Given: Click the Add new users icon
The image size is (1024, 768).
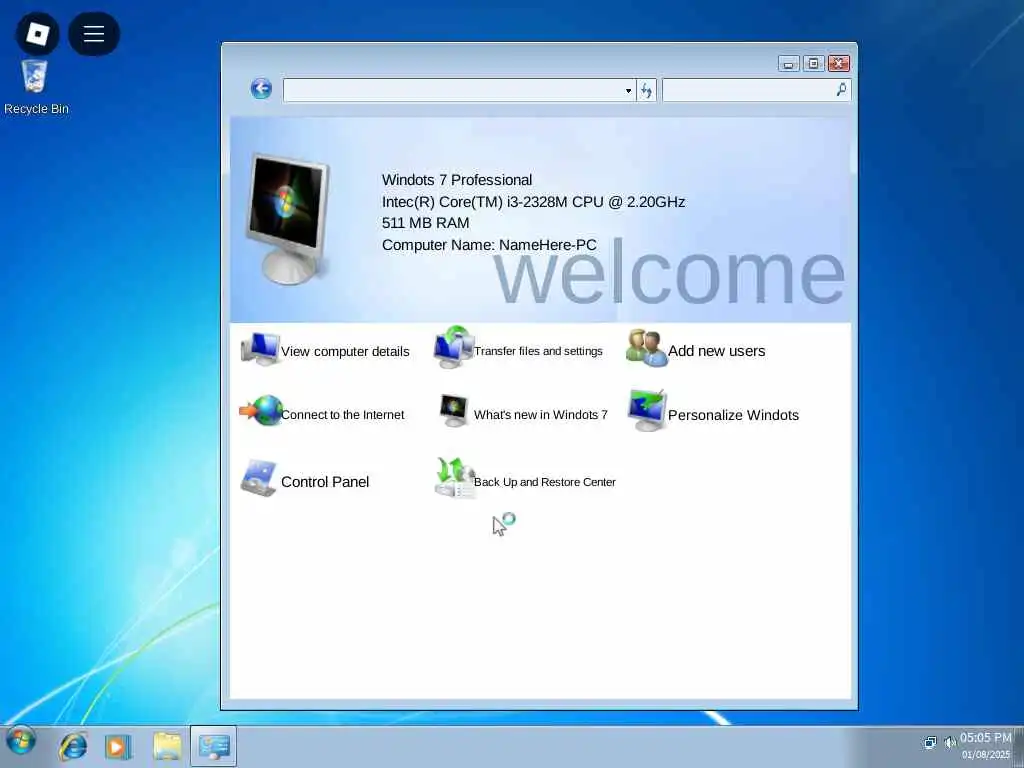Looking at the screenshot, I should click(646, 349).
